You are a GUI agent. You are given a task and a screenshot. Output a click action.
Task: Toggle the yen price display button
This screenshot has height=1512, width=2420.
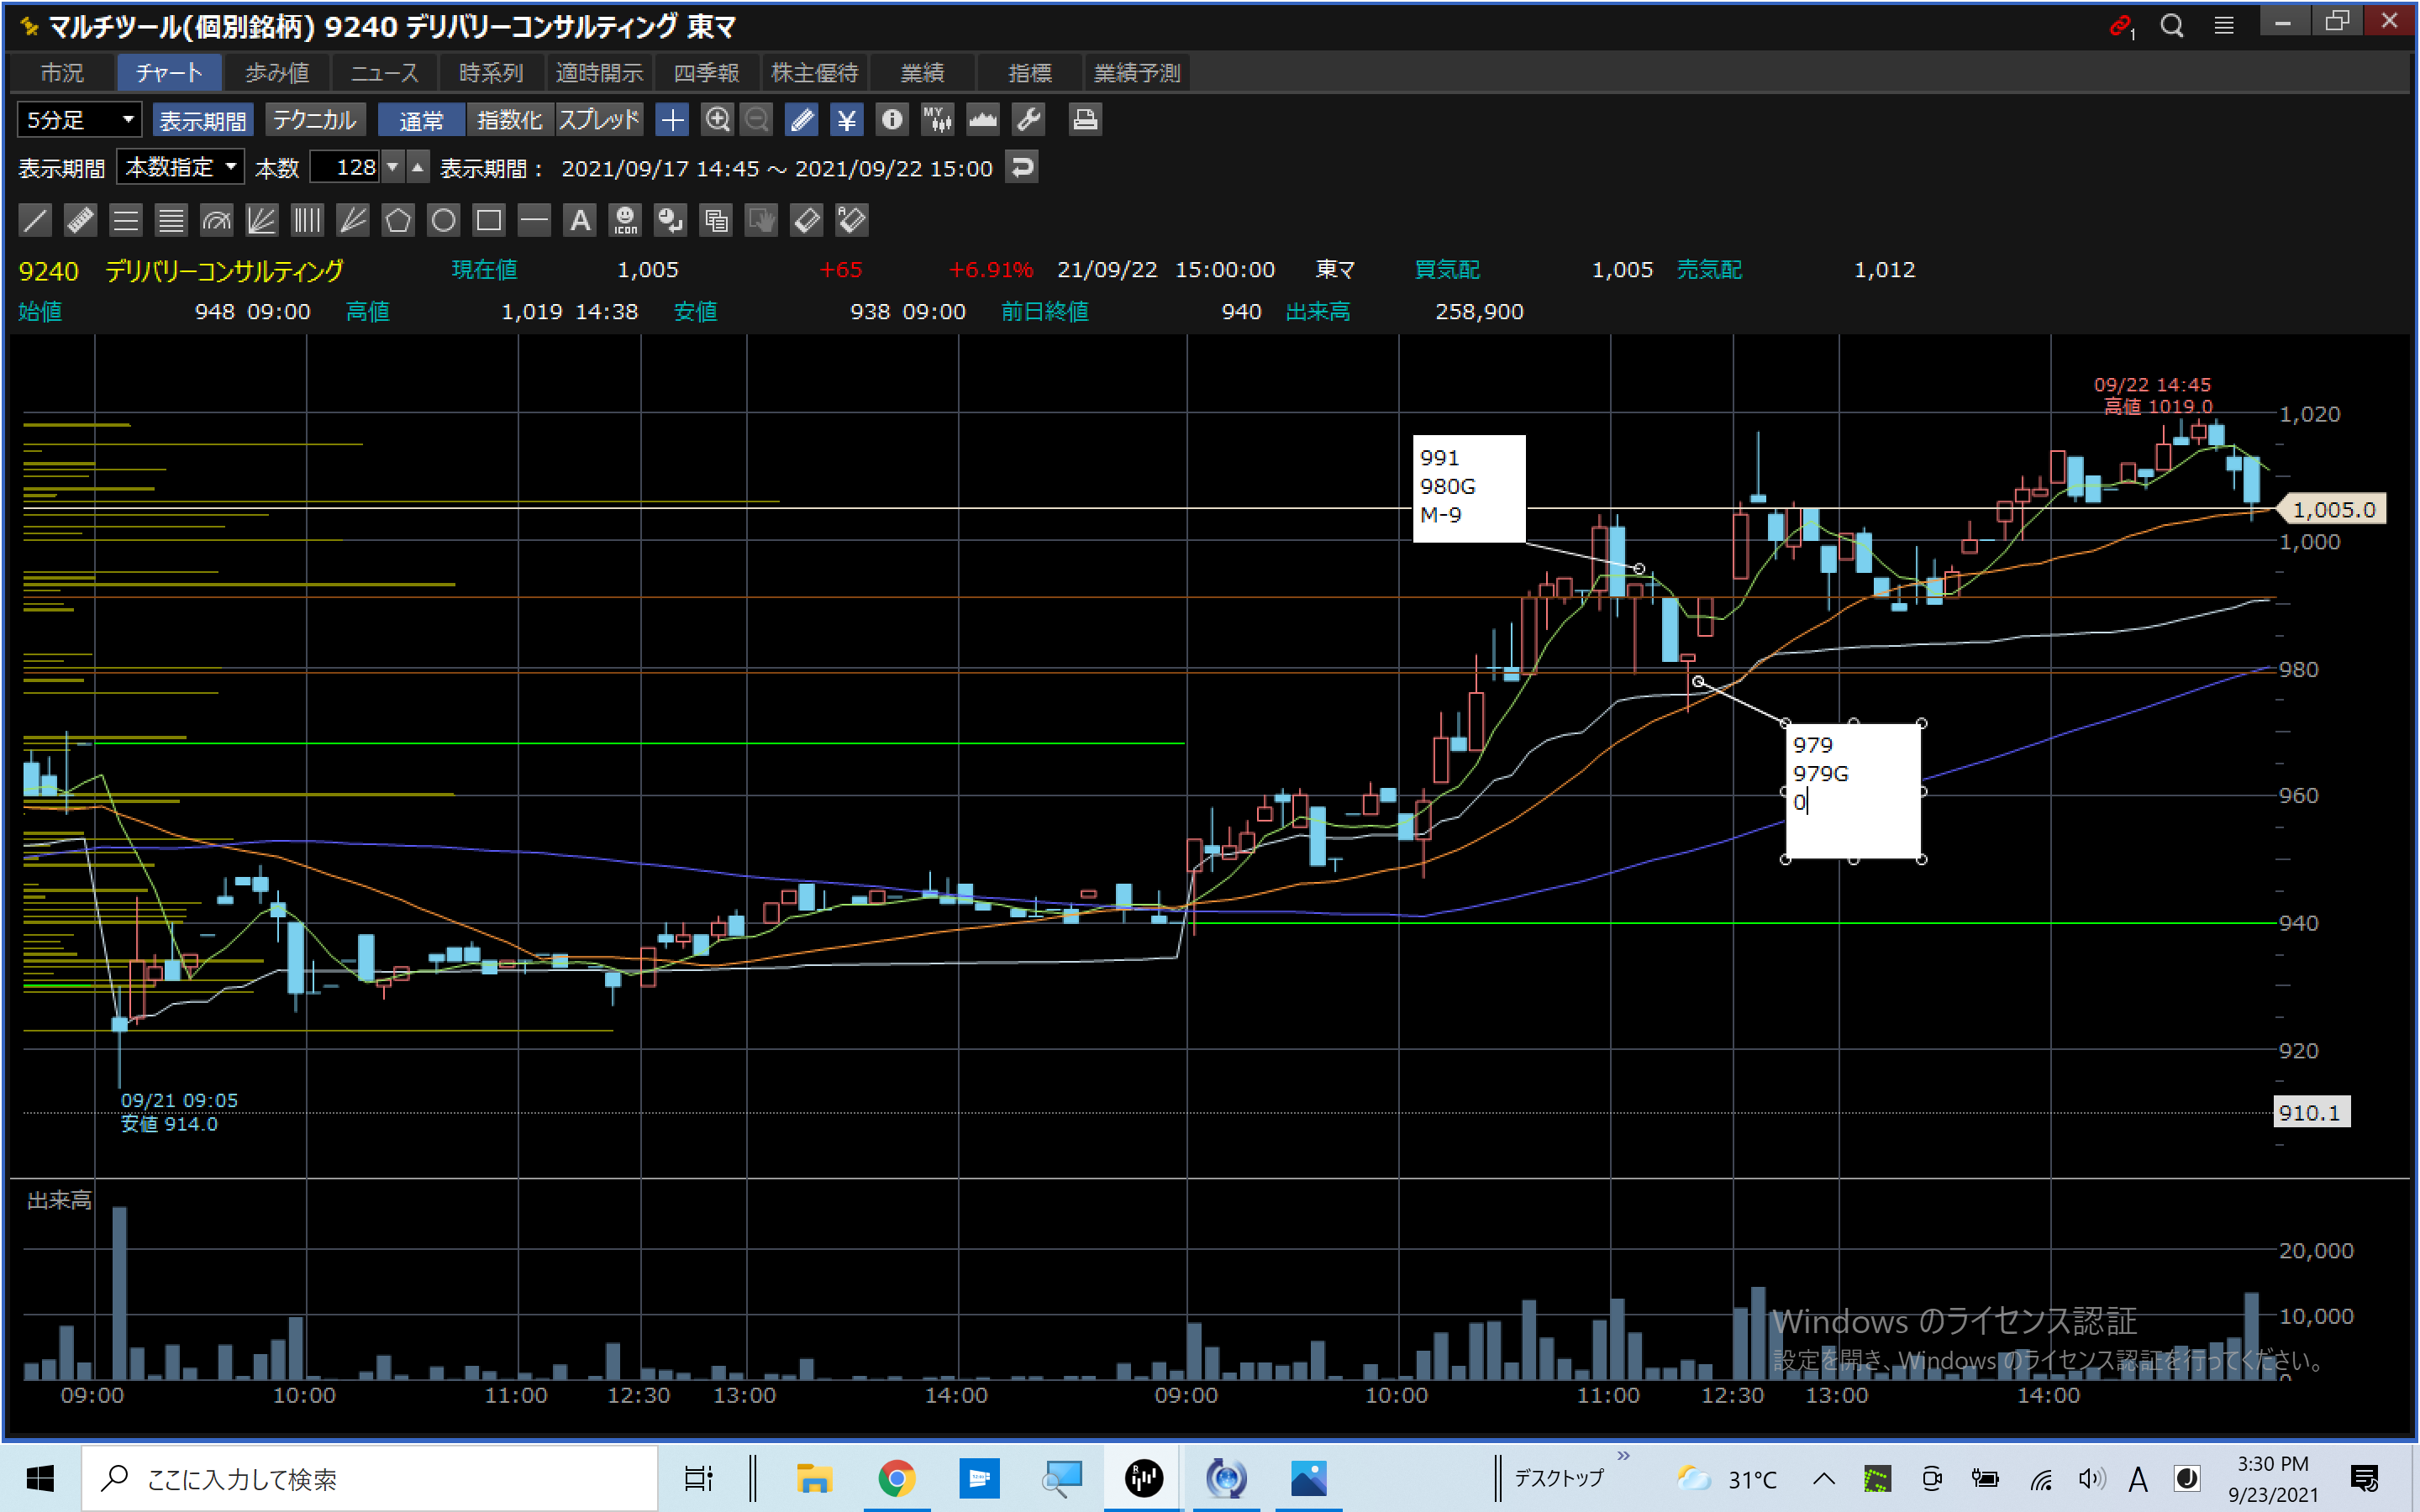coord(846,120)
